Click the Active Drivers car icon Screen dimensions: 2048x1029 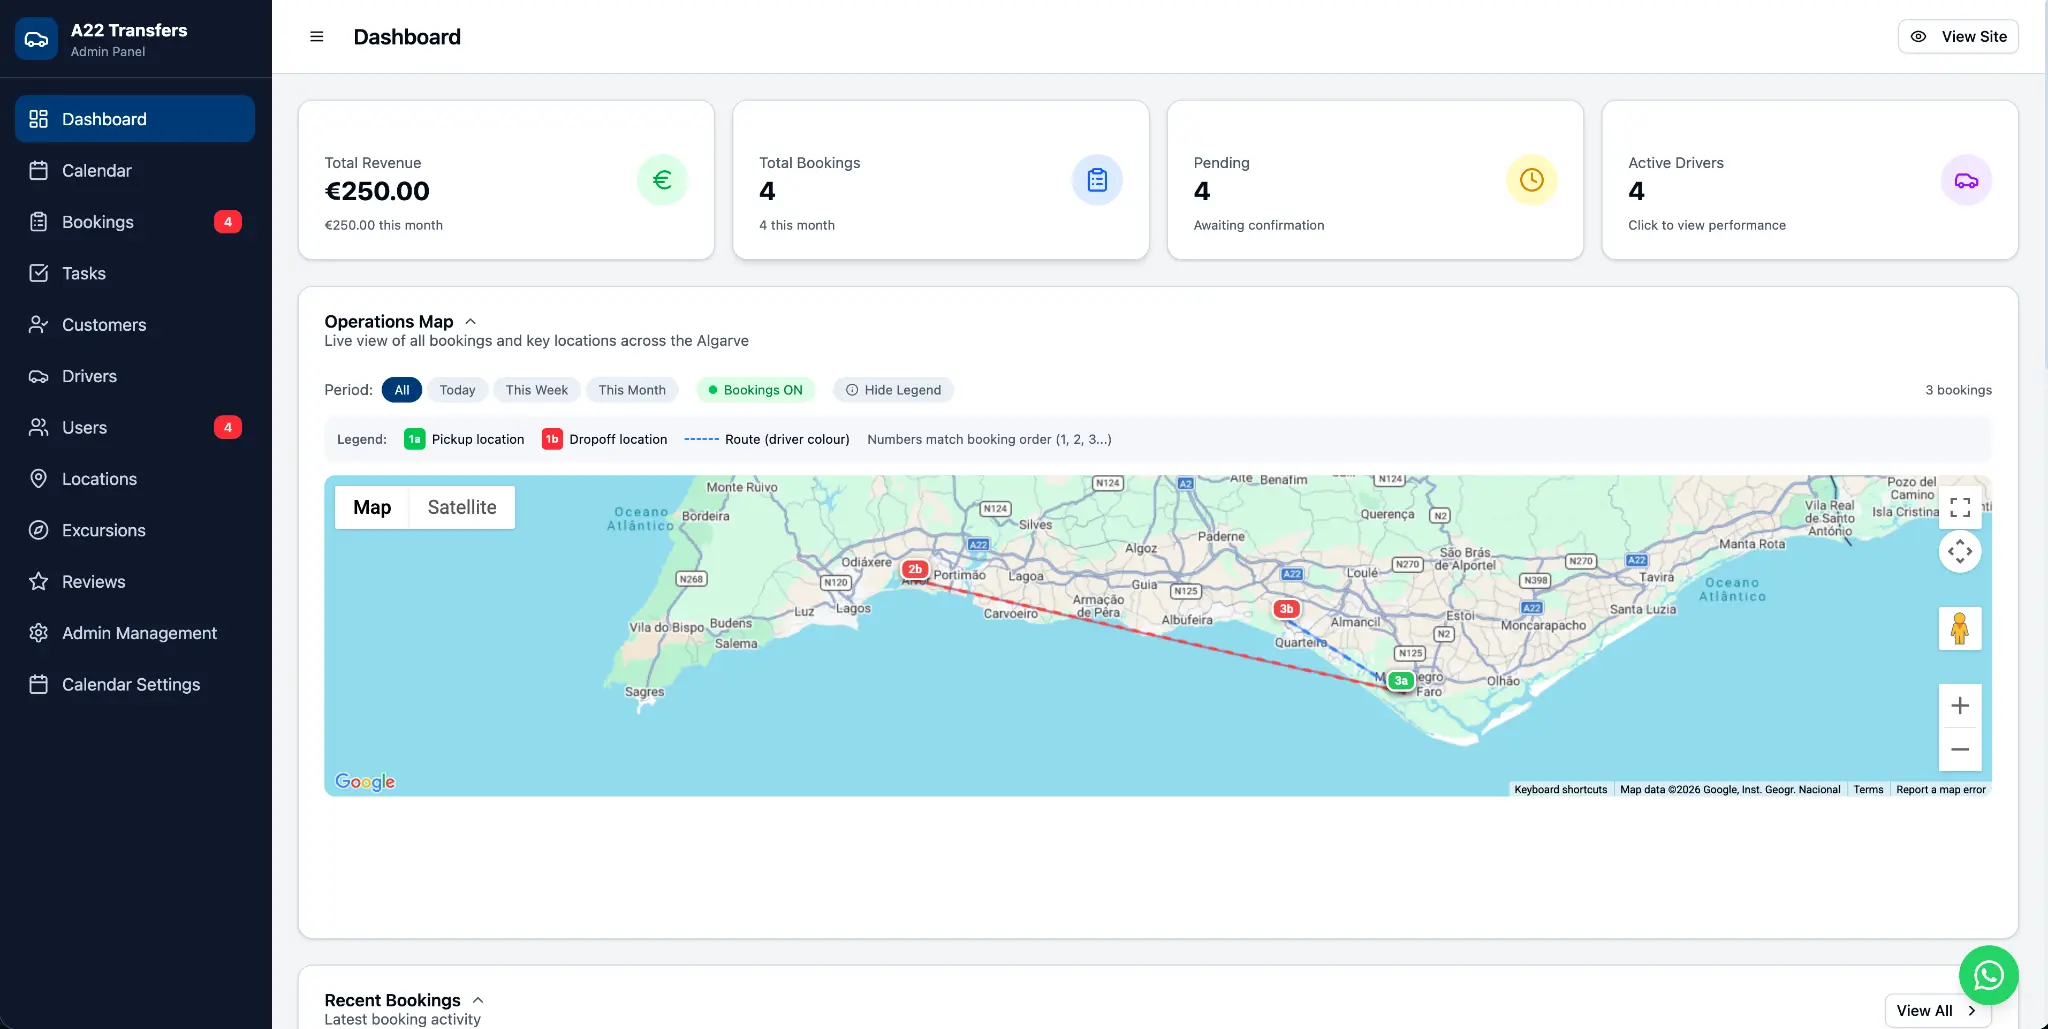pyautogui.click(x=1965, y=180)
